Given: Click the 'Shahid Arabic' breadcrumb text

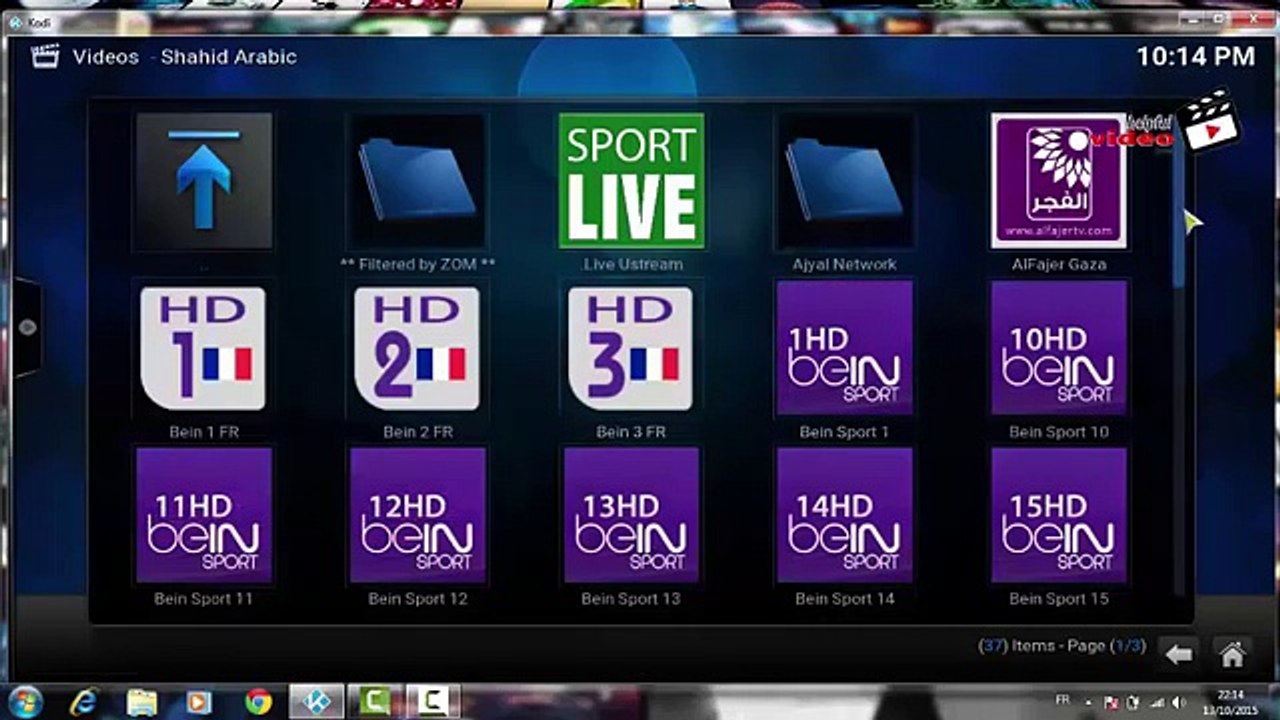Looking at the screenshot, I should pyautogui.click(x=229, y=57).
